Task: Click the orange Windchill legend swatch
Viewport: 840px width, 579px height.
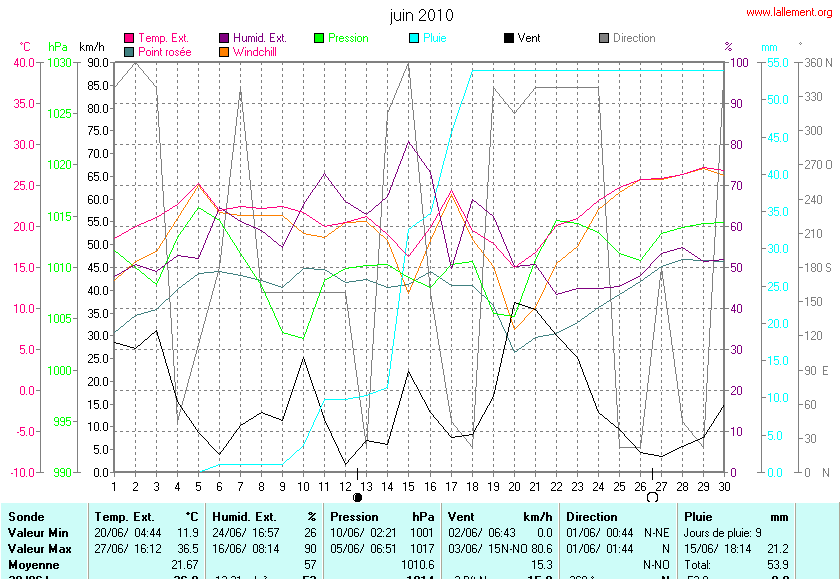Action: [225, 51]
